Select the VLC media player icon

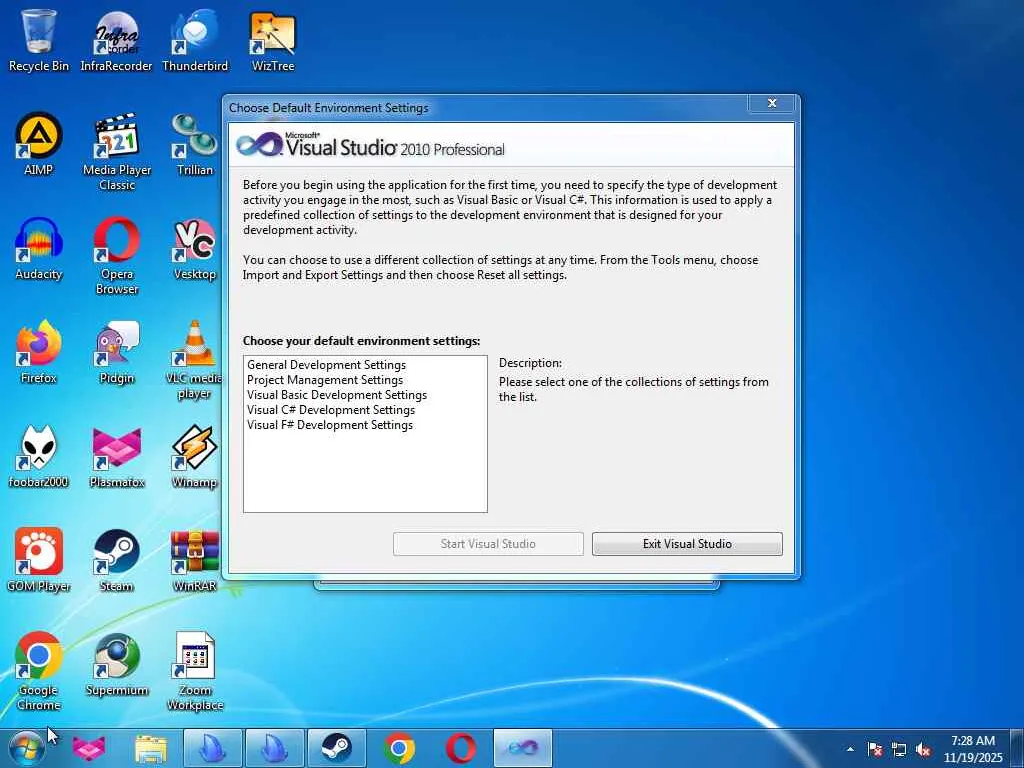pos(195,359)
